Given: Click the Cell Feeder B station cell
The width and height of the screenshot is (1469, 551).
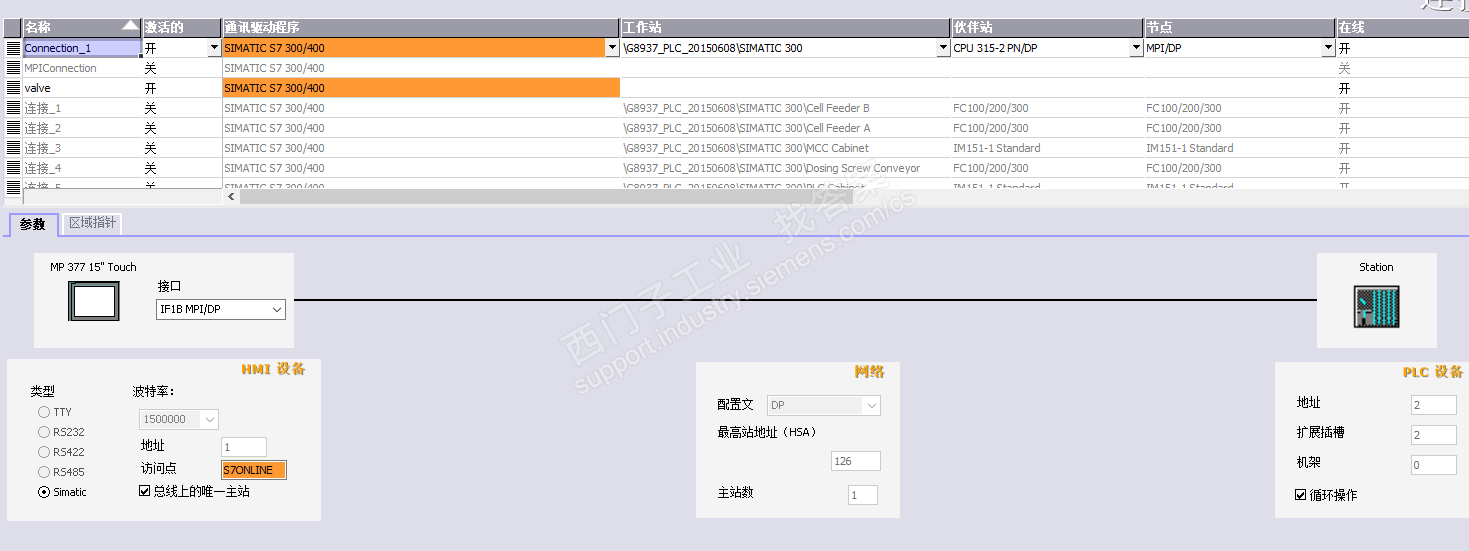Looking at the screenshot, I should tap(786, 108).
